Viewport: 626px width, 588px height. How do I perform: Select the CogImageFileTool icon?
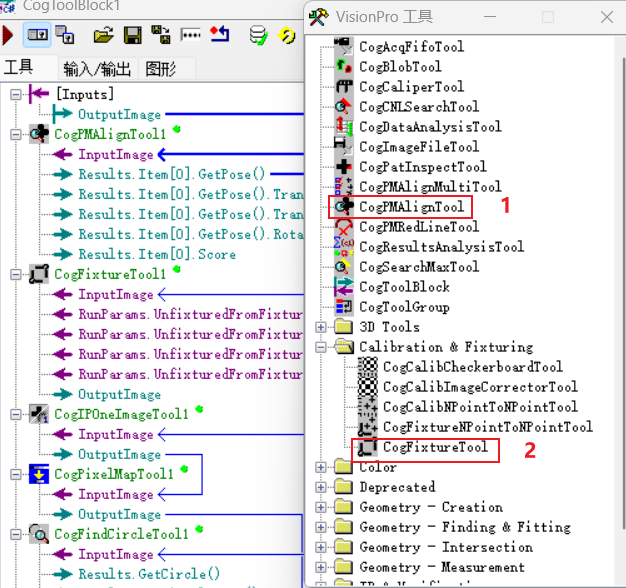(x=343, y=147)
